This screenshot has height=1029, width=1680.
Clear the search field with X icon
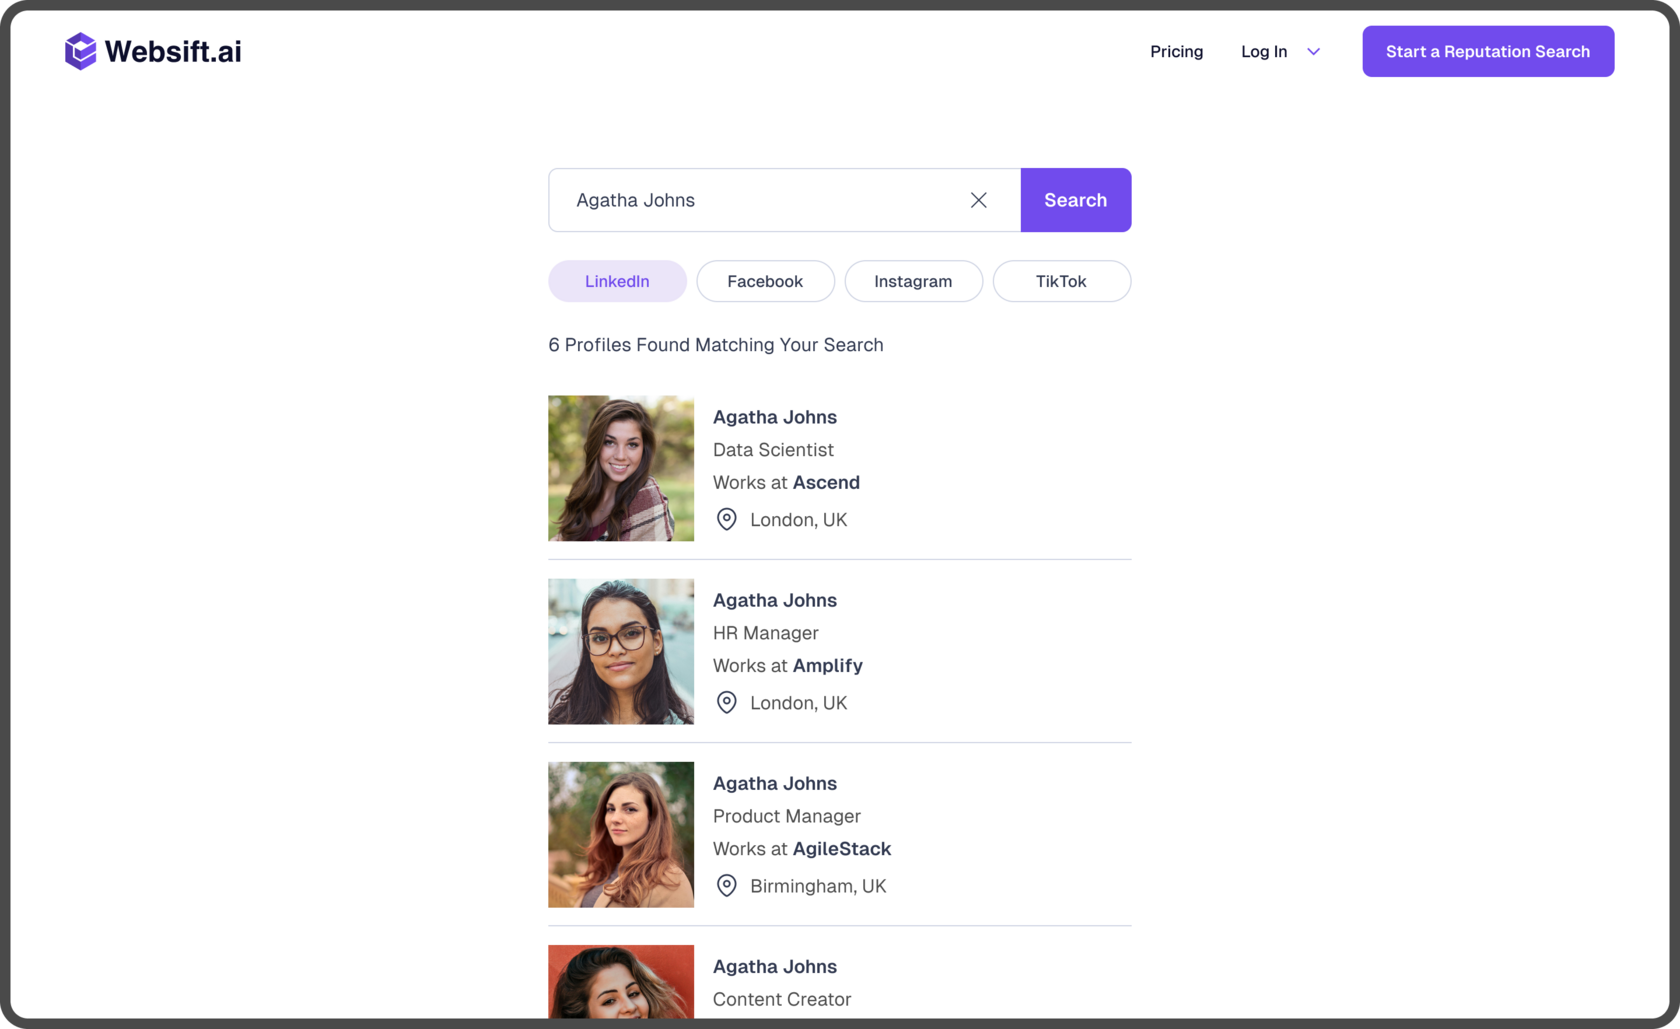[x=978, y=200]
